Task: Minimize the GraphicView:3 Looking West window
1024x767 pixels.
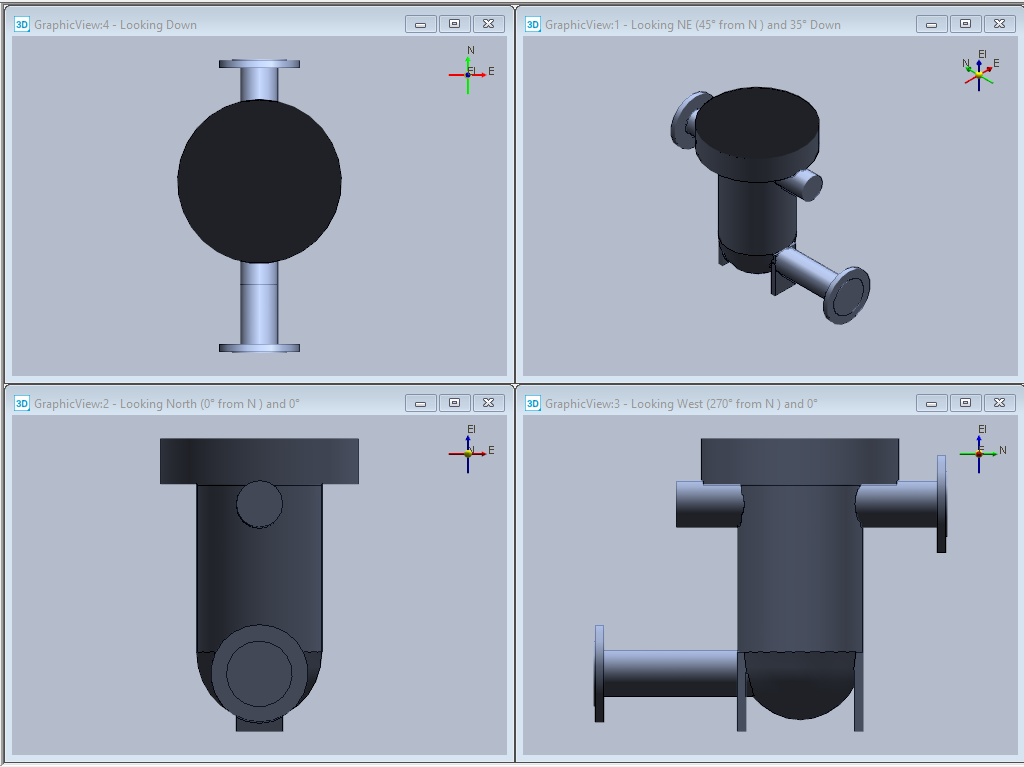Action: click(x=932, y=403)
